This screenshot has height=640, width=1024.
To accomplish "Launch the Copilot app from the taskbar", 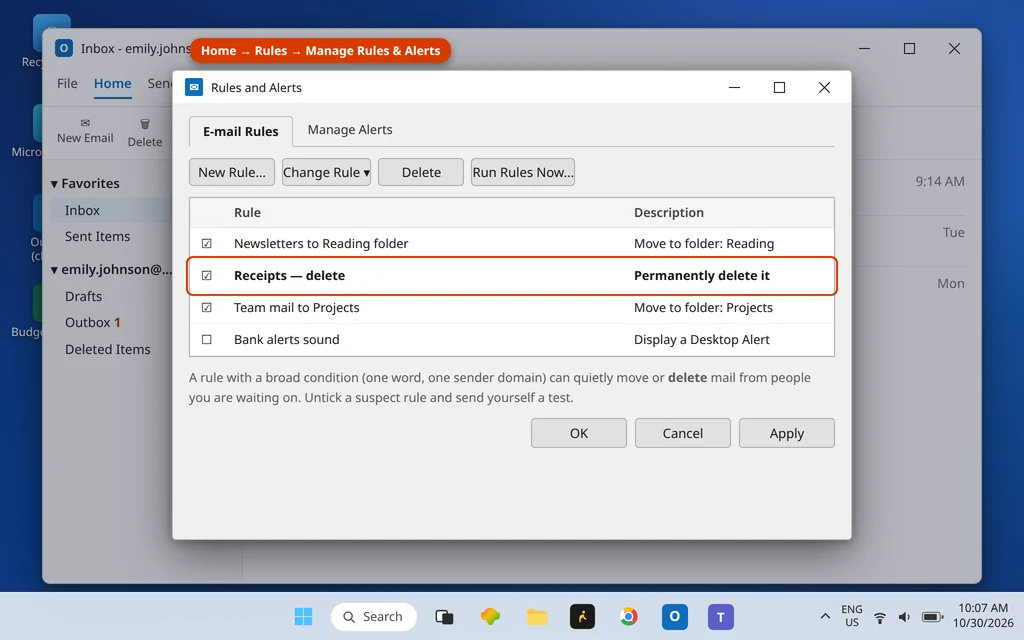I will 490,616.
